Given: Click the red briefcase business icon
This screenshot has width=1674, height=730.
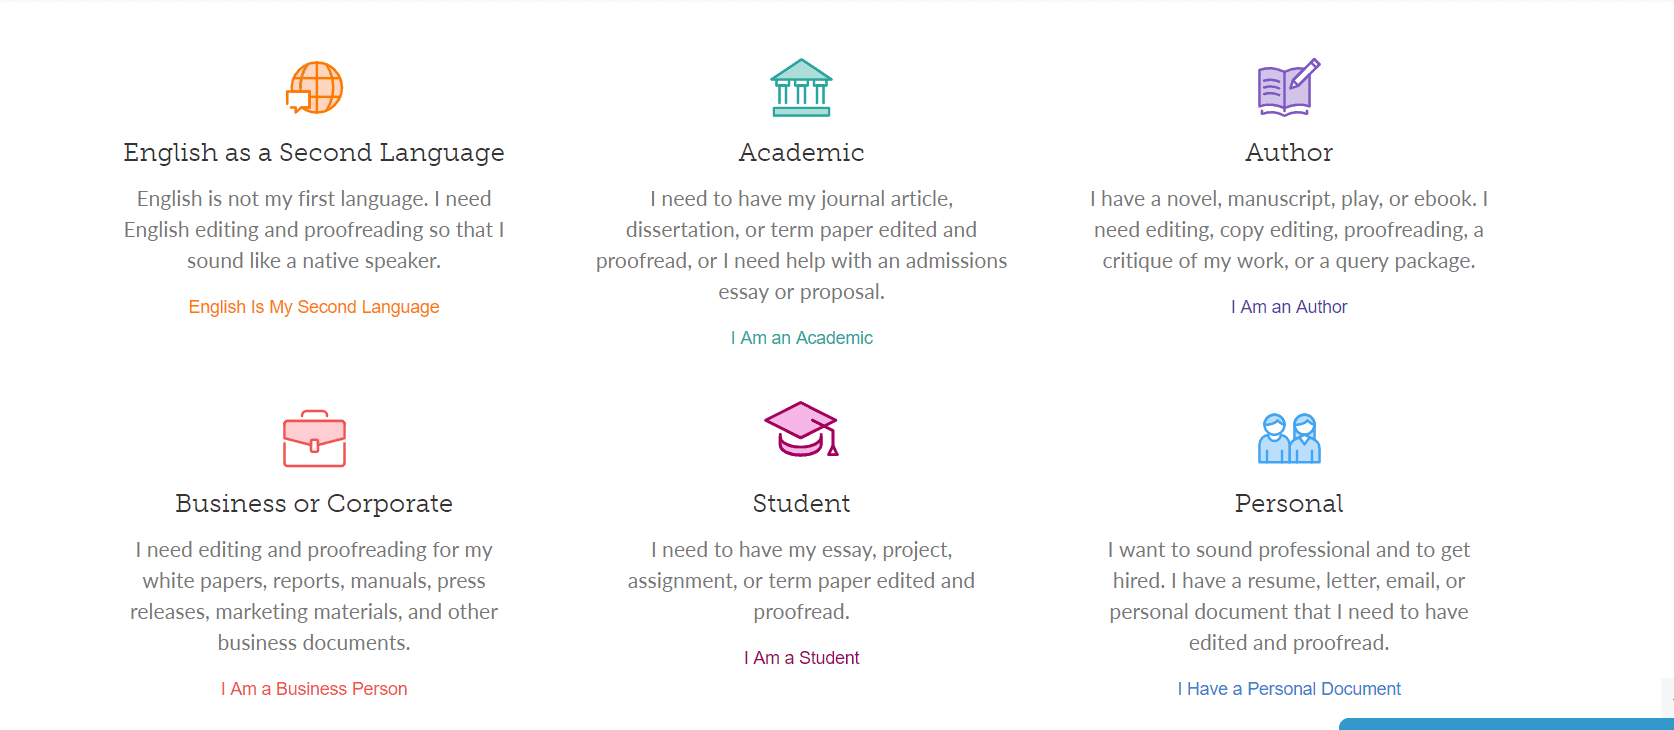Looking at the screenshot, I should point(314,438).
